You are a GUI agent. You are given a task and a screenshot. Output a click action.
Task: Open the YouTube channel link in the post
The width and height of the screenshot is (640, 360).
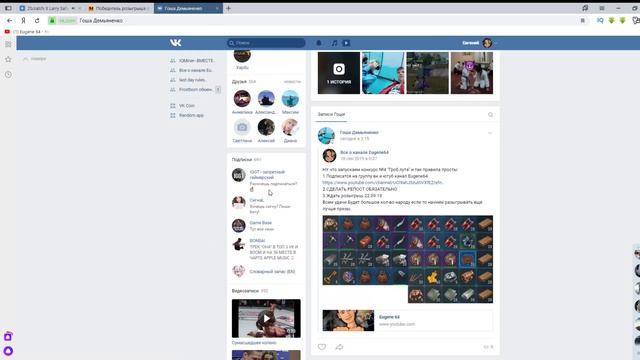tap(382, 182)
